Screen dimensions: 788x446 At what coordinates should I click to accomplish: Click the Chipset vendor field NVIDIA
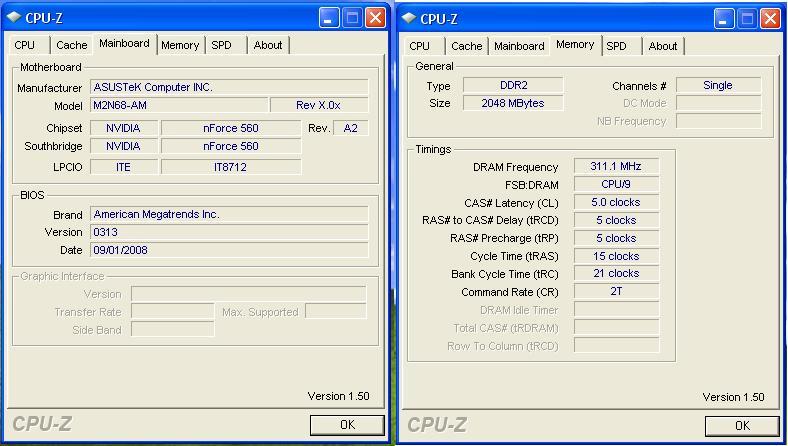124,128
